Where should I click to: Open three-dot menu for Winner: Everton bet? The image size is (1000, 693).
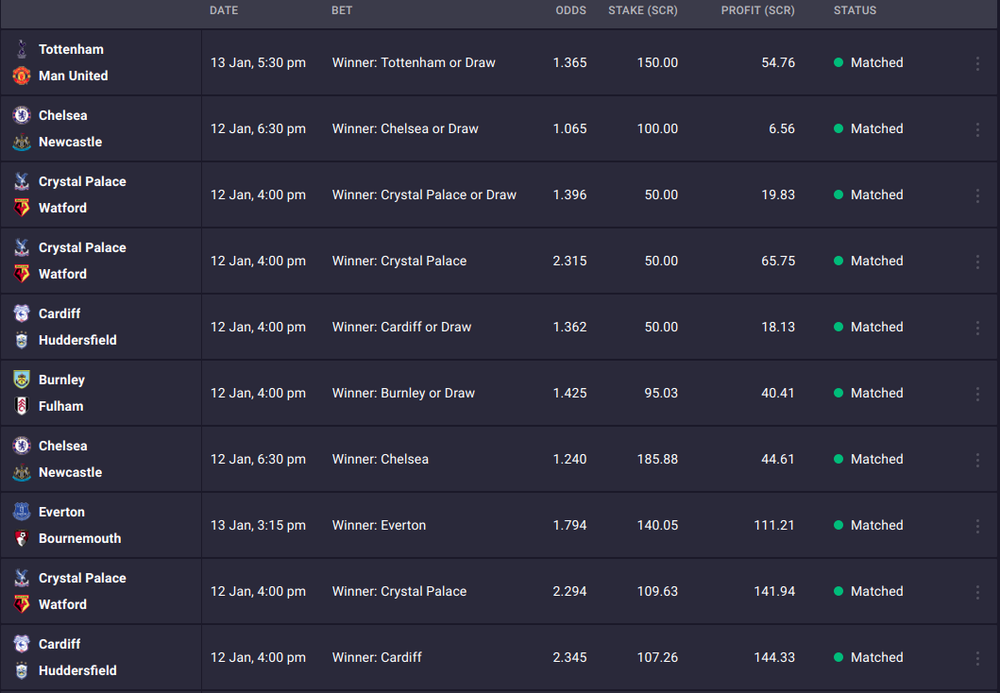click(978, 526)
